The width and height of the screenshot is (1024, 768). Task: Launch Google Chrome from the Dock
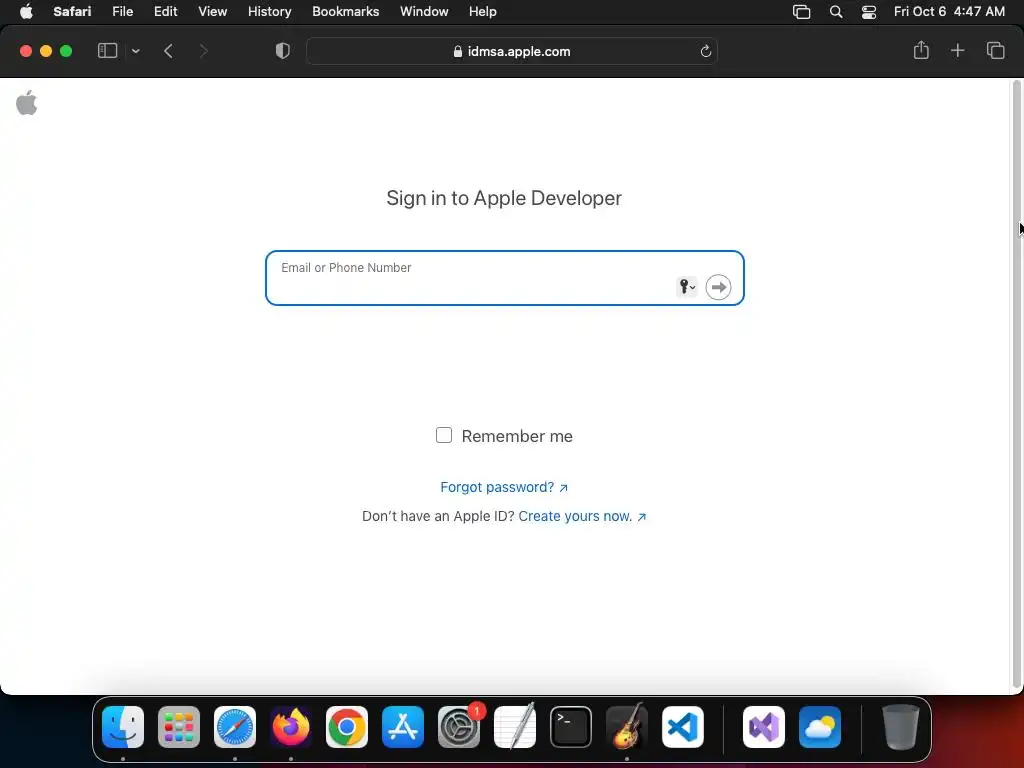347,727
